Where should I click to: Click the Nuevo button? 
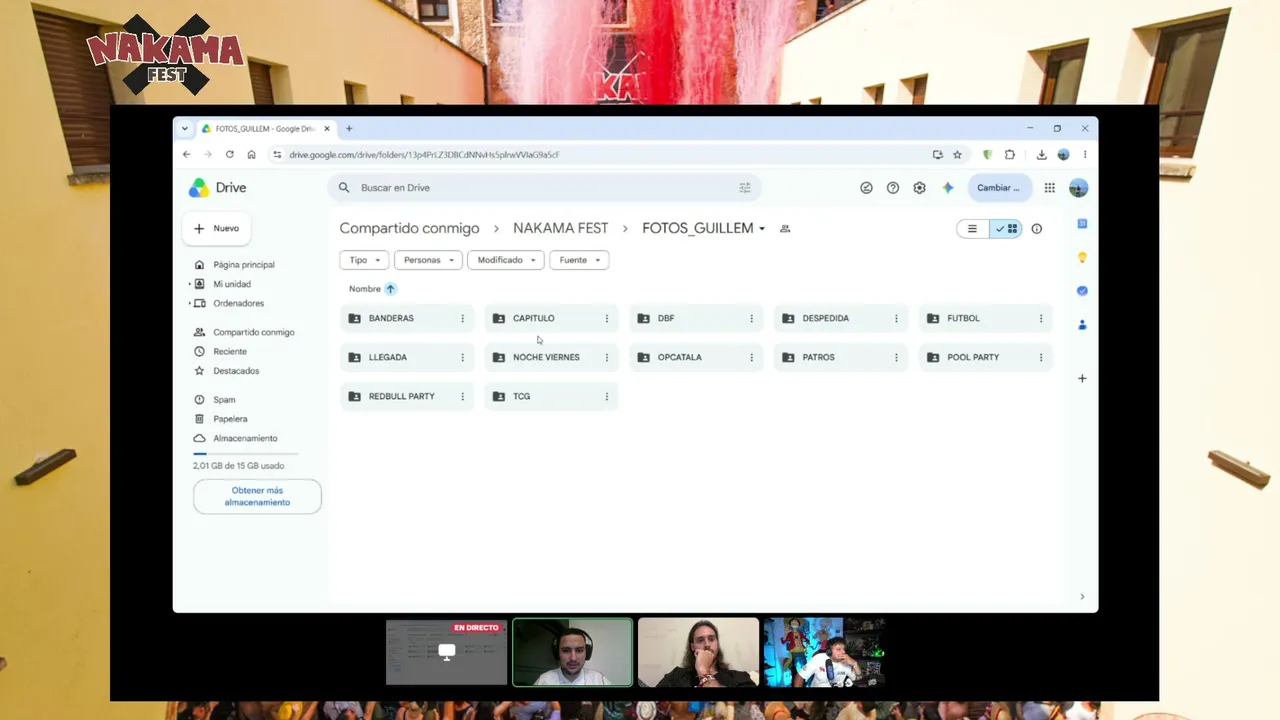tap(216, 229)
